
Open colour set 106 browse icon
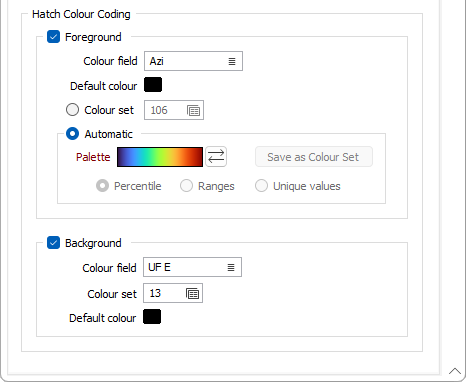[x=193, y=110]
